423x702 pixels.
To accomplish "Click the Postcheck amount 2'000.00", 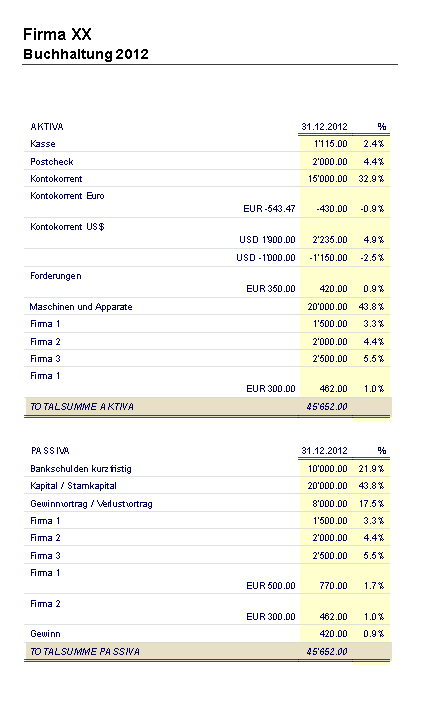I will pyautogui.click(x=330, y=162).
